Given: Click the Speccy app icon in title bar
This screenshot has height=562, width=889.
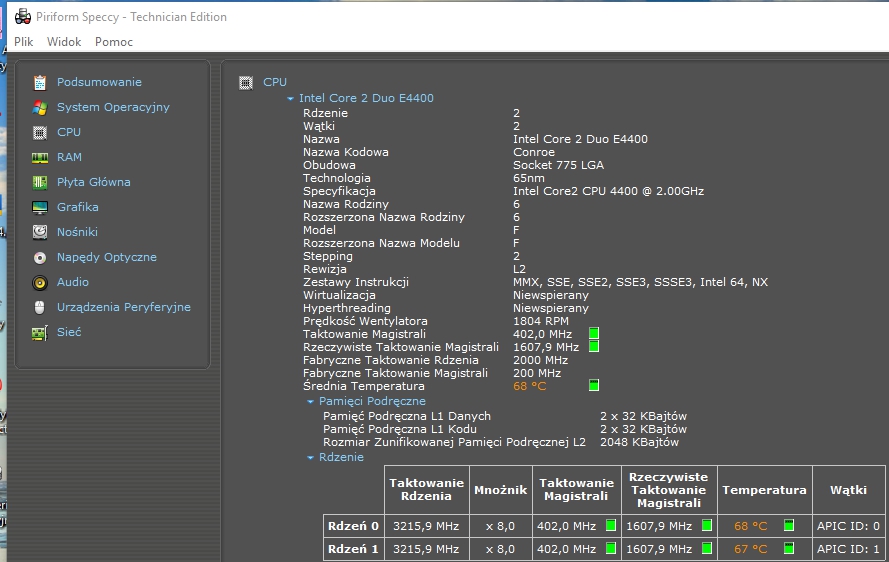Looking at the screenshot, I should (x=23, y=17).
